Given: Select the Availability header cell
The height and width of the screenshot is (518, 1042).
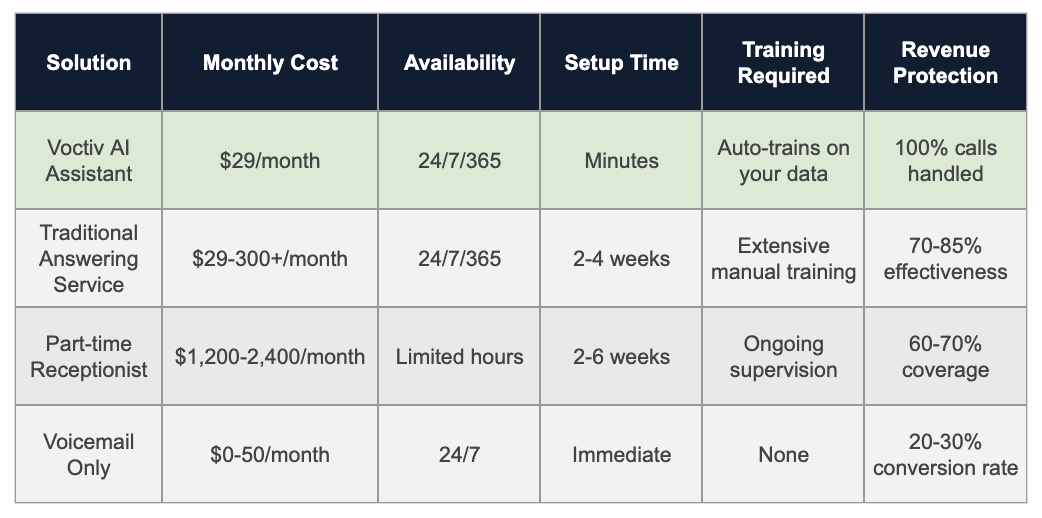Looking at the screenshot, I should 459,62.
